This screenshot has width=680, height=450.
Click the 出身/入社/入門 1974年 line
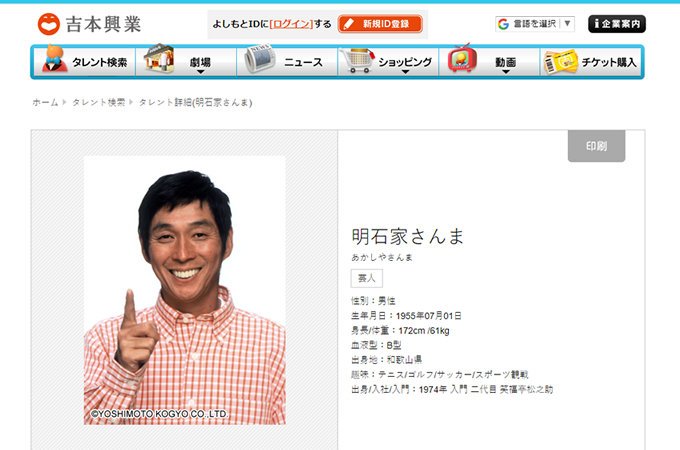pos(452,389)
